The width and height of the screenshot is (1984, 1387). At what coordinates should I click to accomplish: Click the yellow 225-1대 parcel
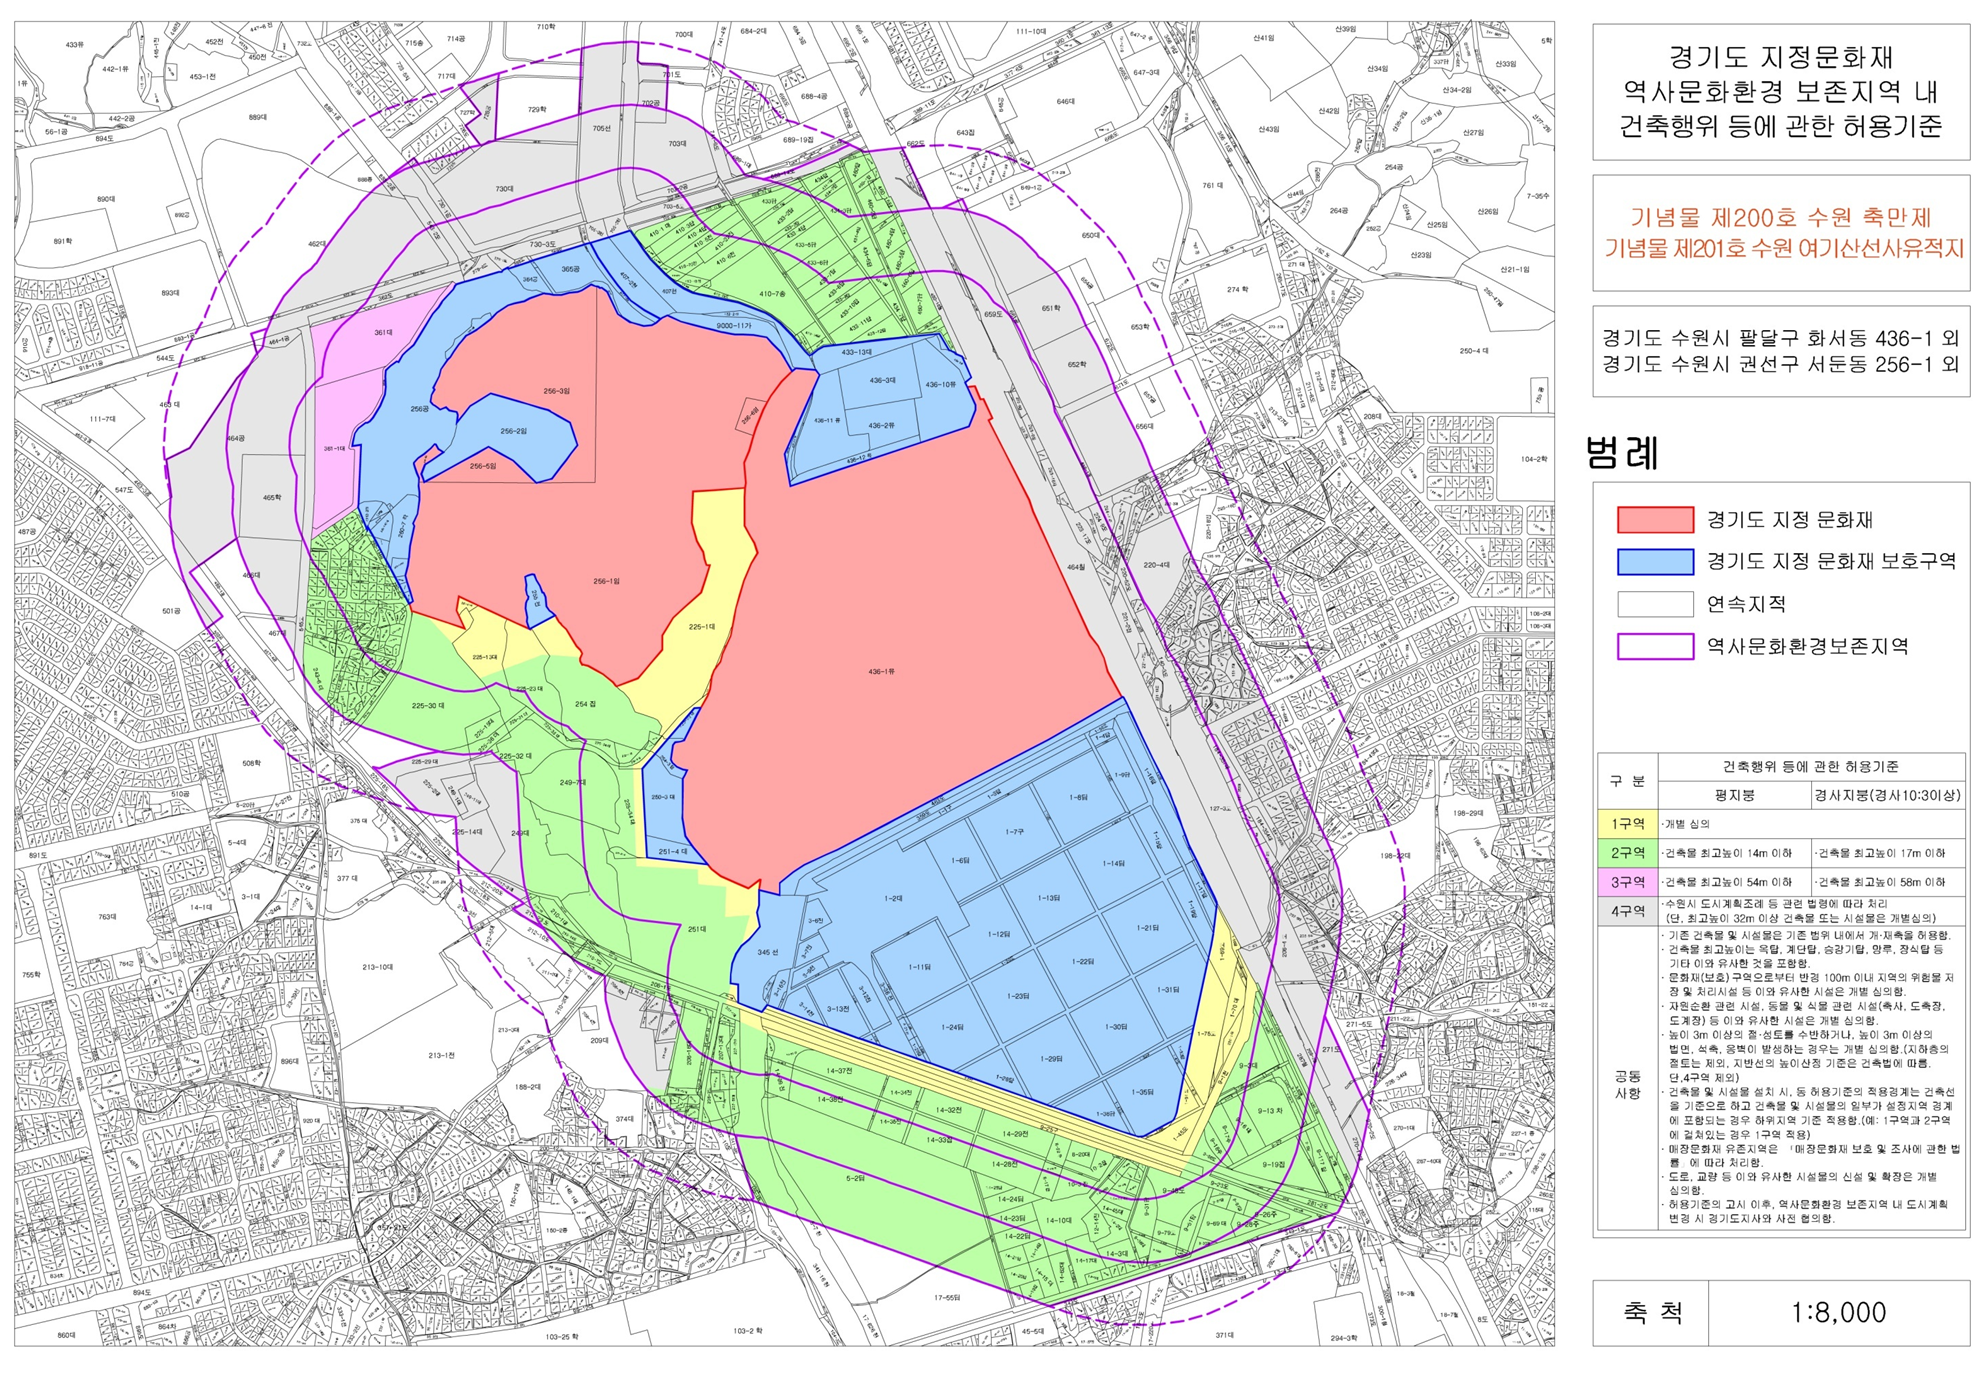[702, 627]
